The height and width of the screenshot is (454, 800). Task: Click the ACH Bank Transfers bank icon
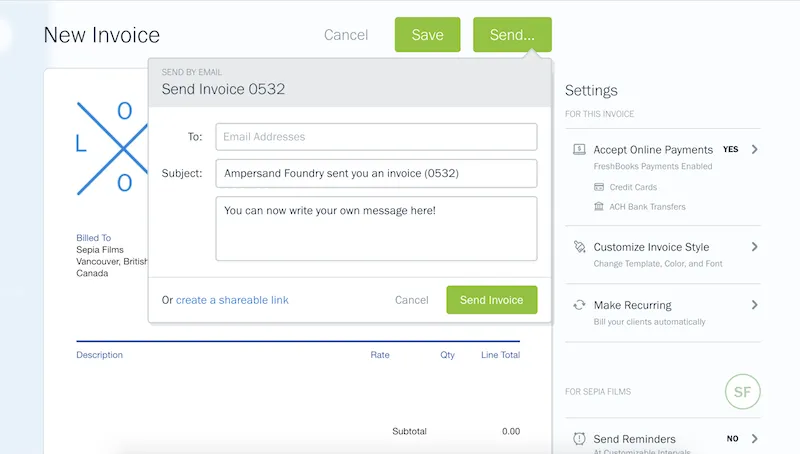pos(599,207)
